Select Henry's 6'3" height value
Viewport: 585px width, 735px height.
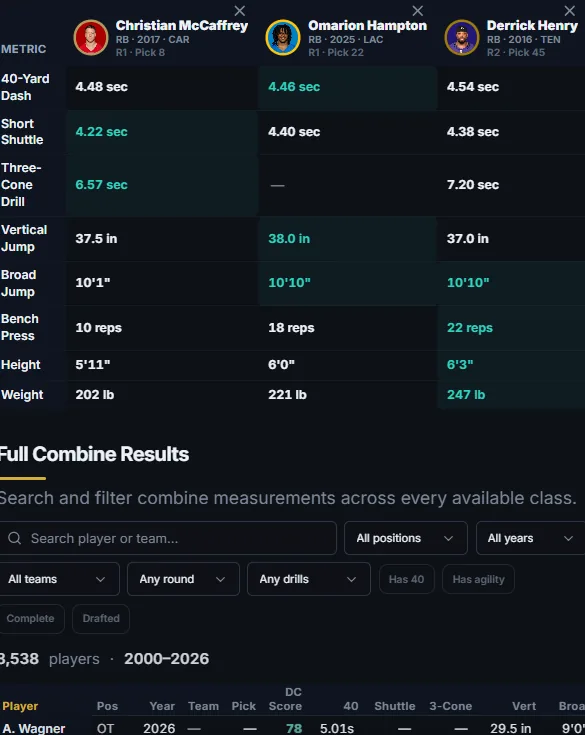[460, 365]
